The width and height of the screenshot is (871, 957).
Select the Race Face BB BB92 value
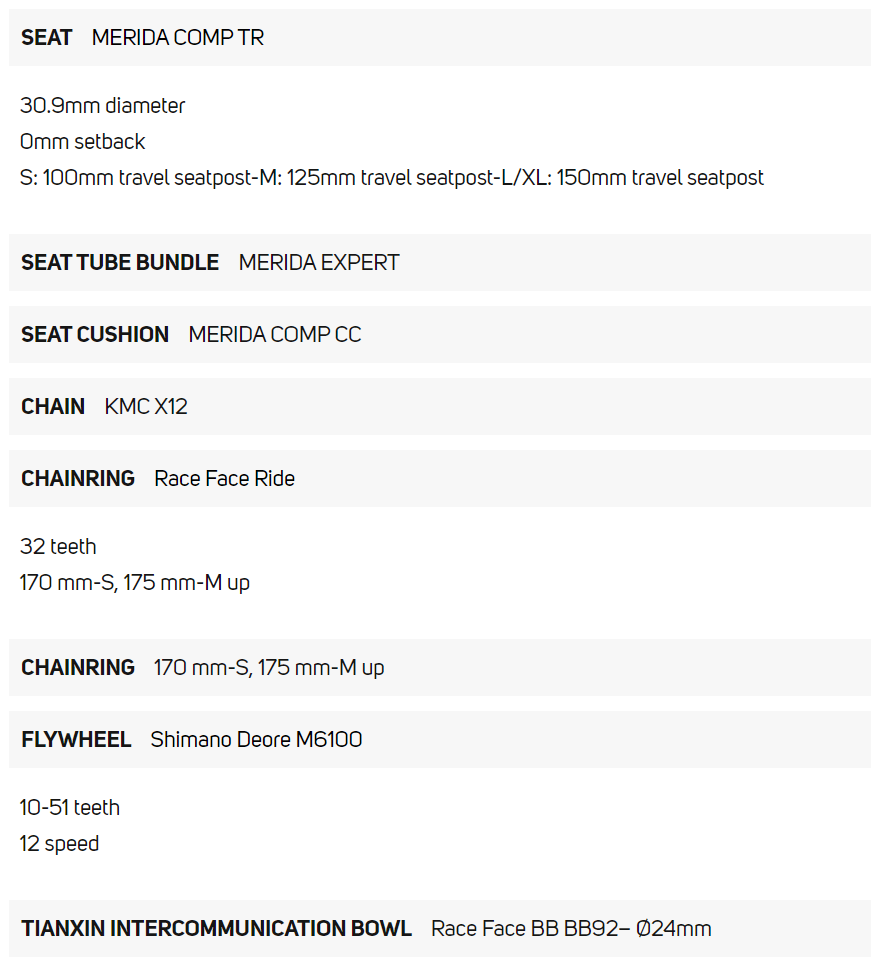571,928
